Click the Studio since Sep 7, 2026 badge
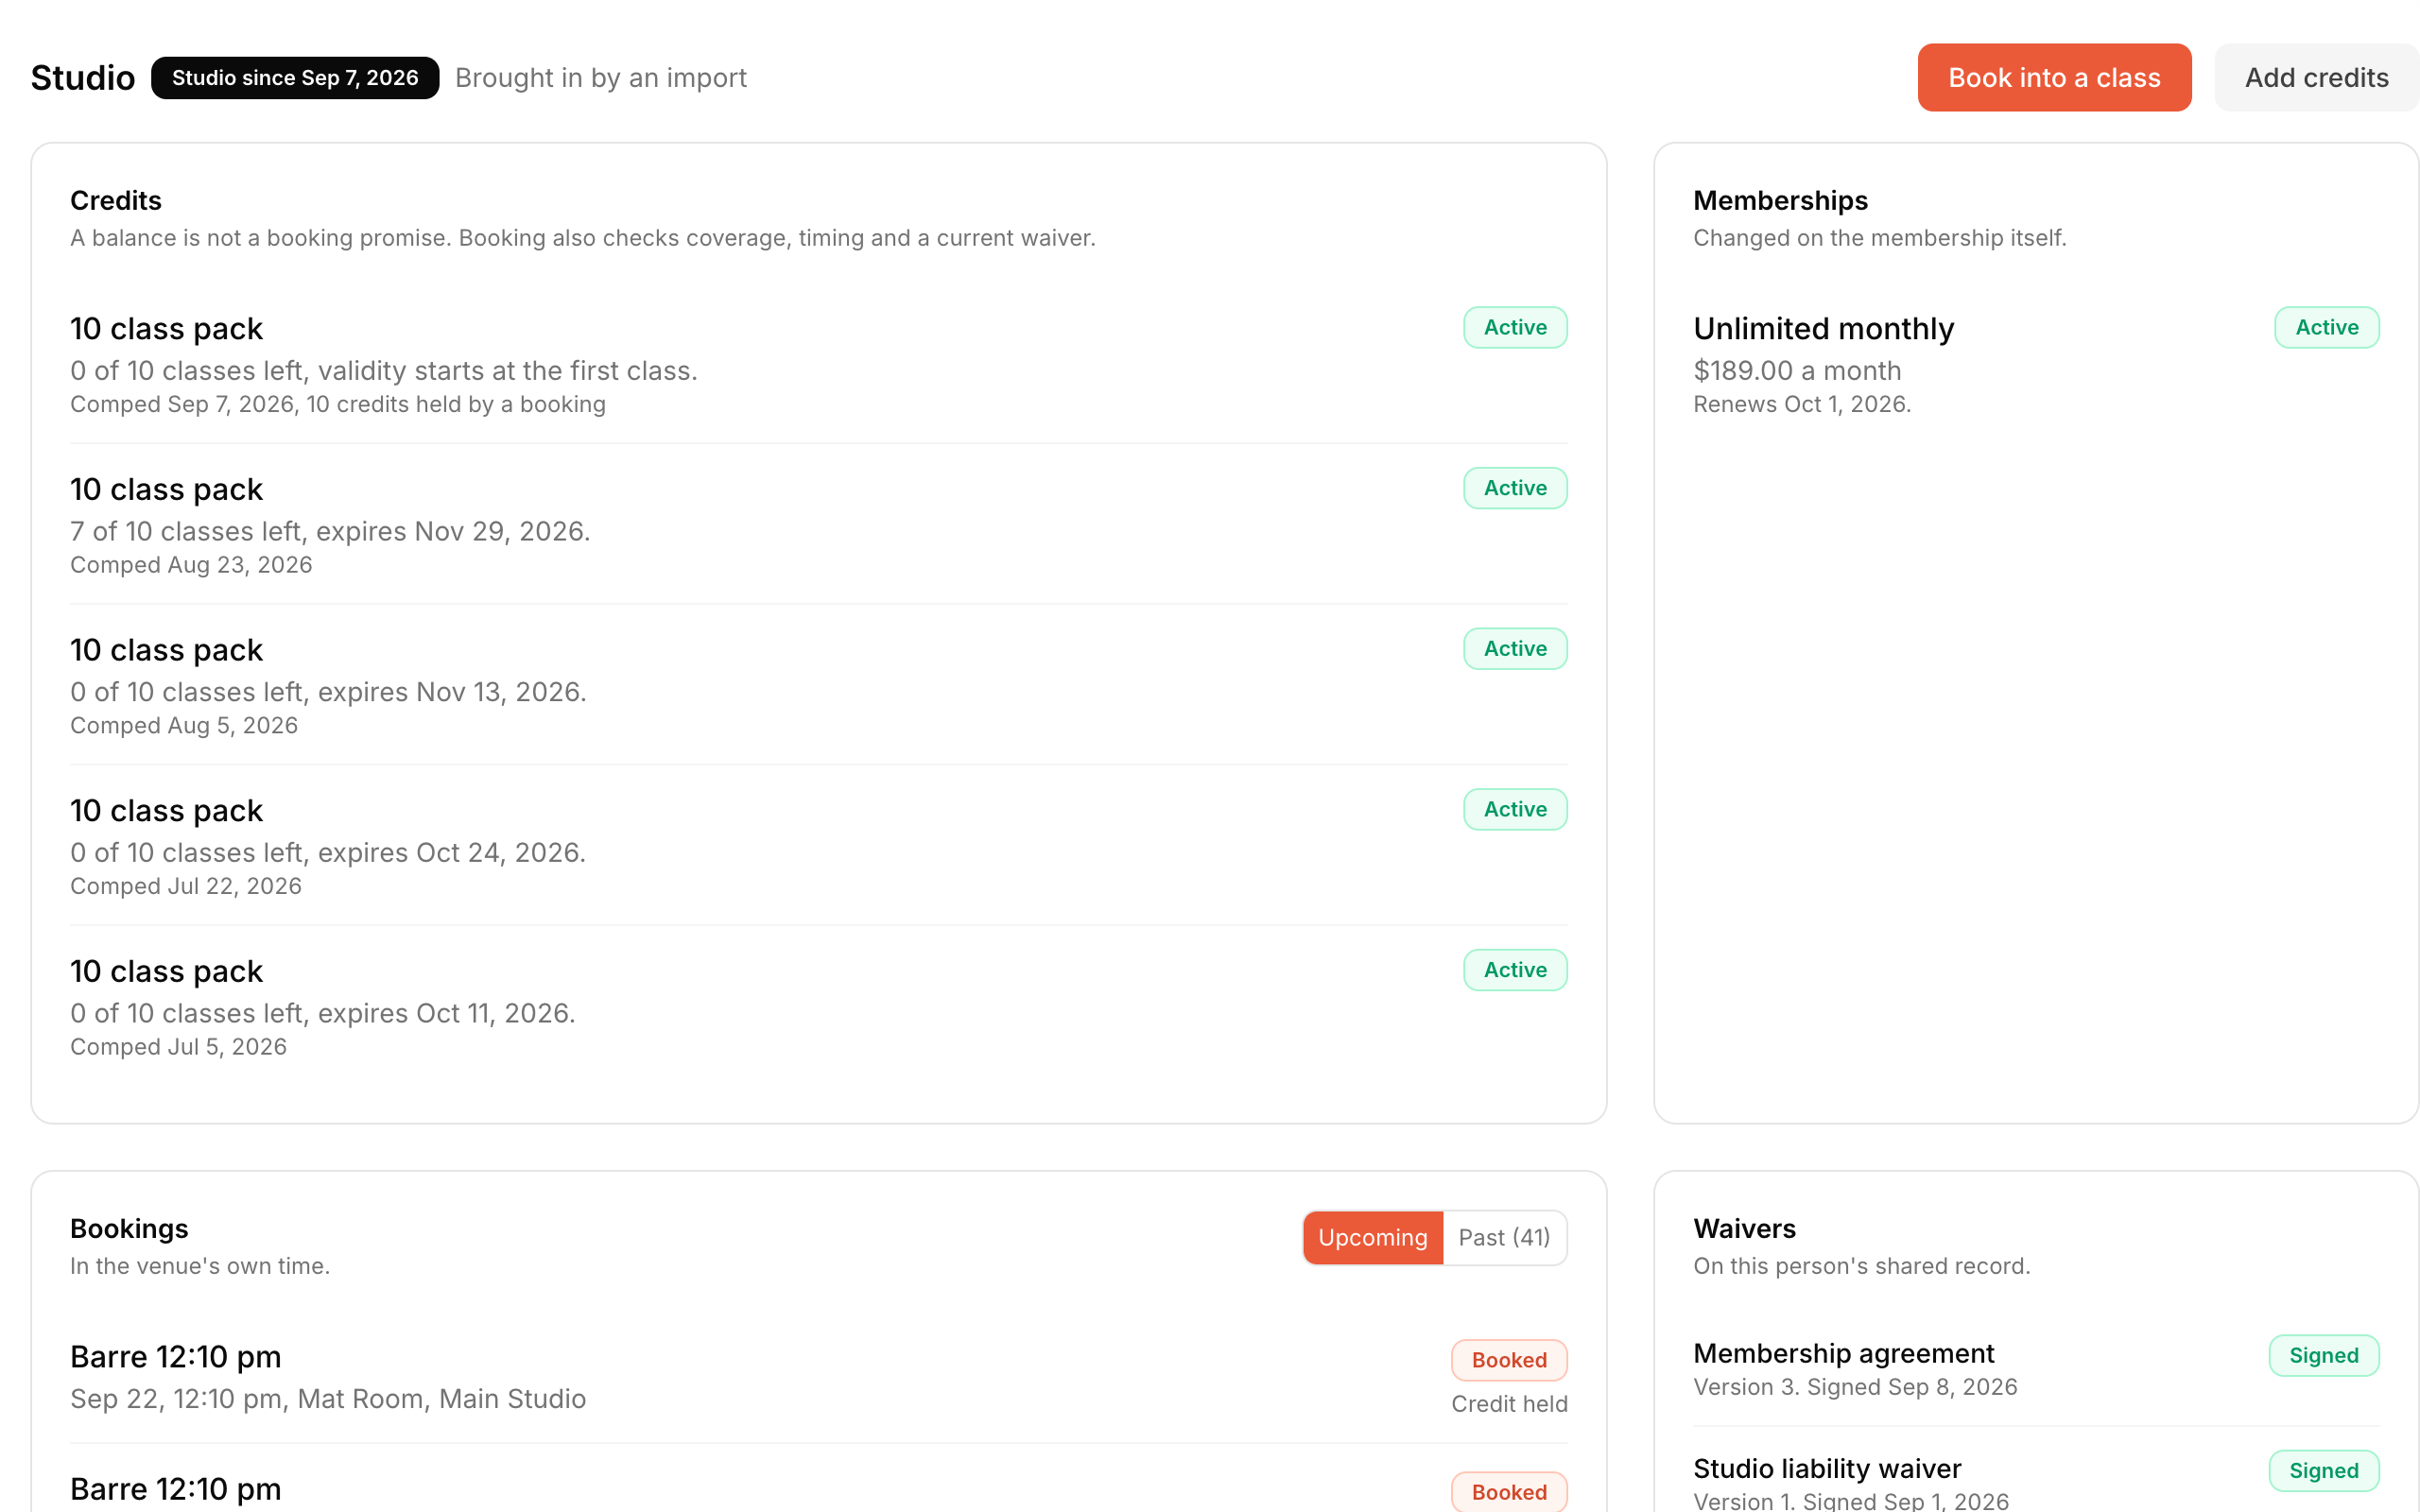This screenshot has width=2420, height=1512. tap(295, 77)
